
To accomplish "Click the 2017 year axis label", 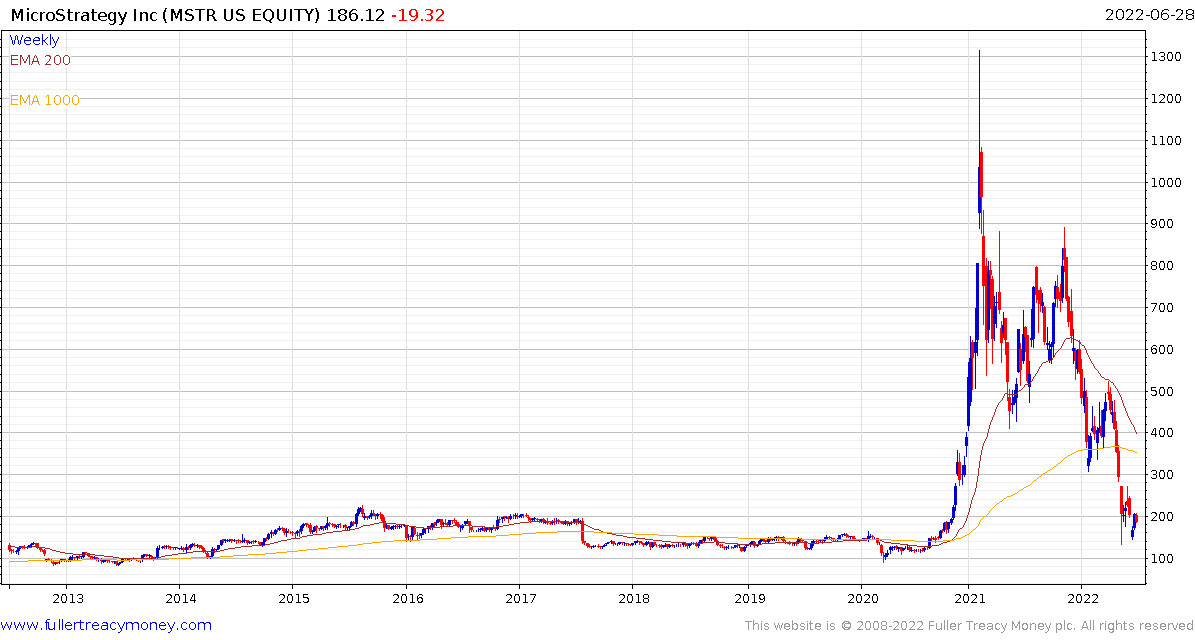I will click(520, 598).
